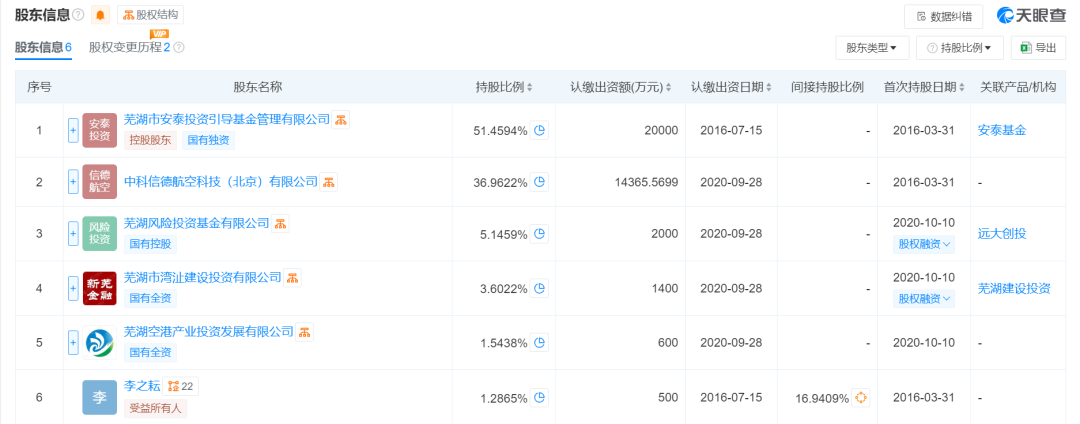The width and height of the screenshot is (1080, 424).
Task: Click the 受益所有人 tag
Action: pyautogui.click(x=156, y=407)
